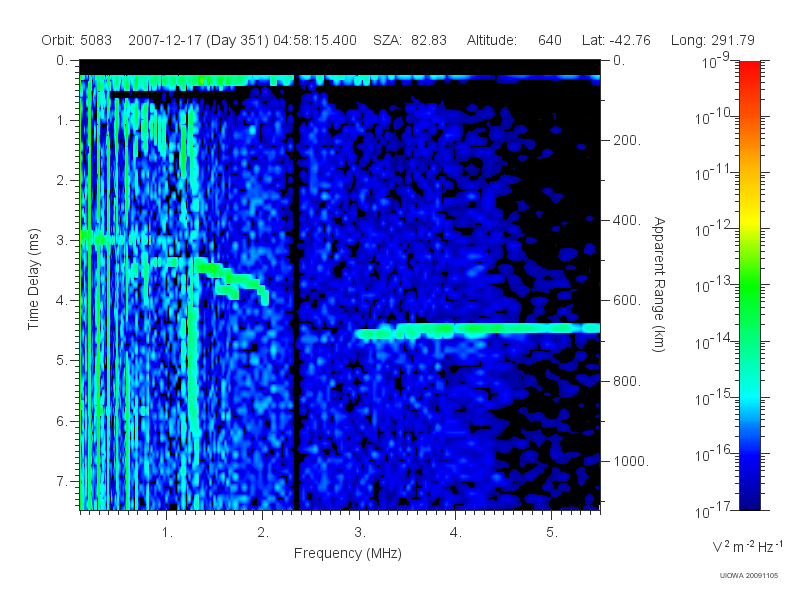Click the 'Altitude:' label in header

(x=491, y=40)
